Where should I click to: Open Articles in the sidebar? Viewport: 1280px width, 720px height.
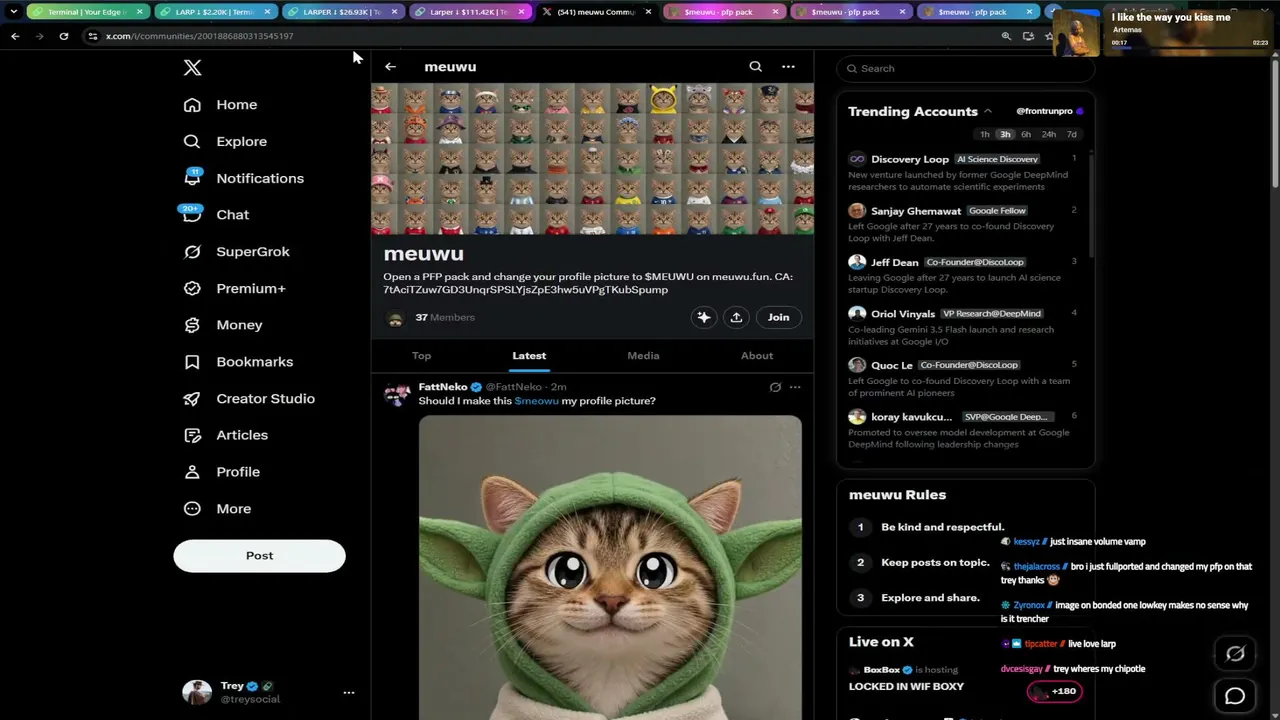coord(225,435)
